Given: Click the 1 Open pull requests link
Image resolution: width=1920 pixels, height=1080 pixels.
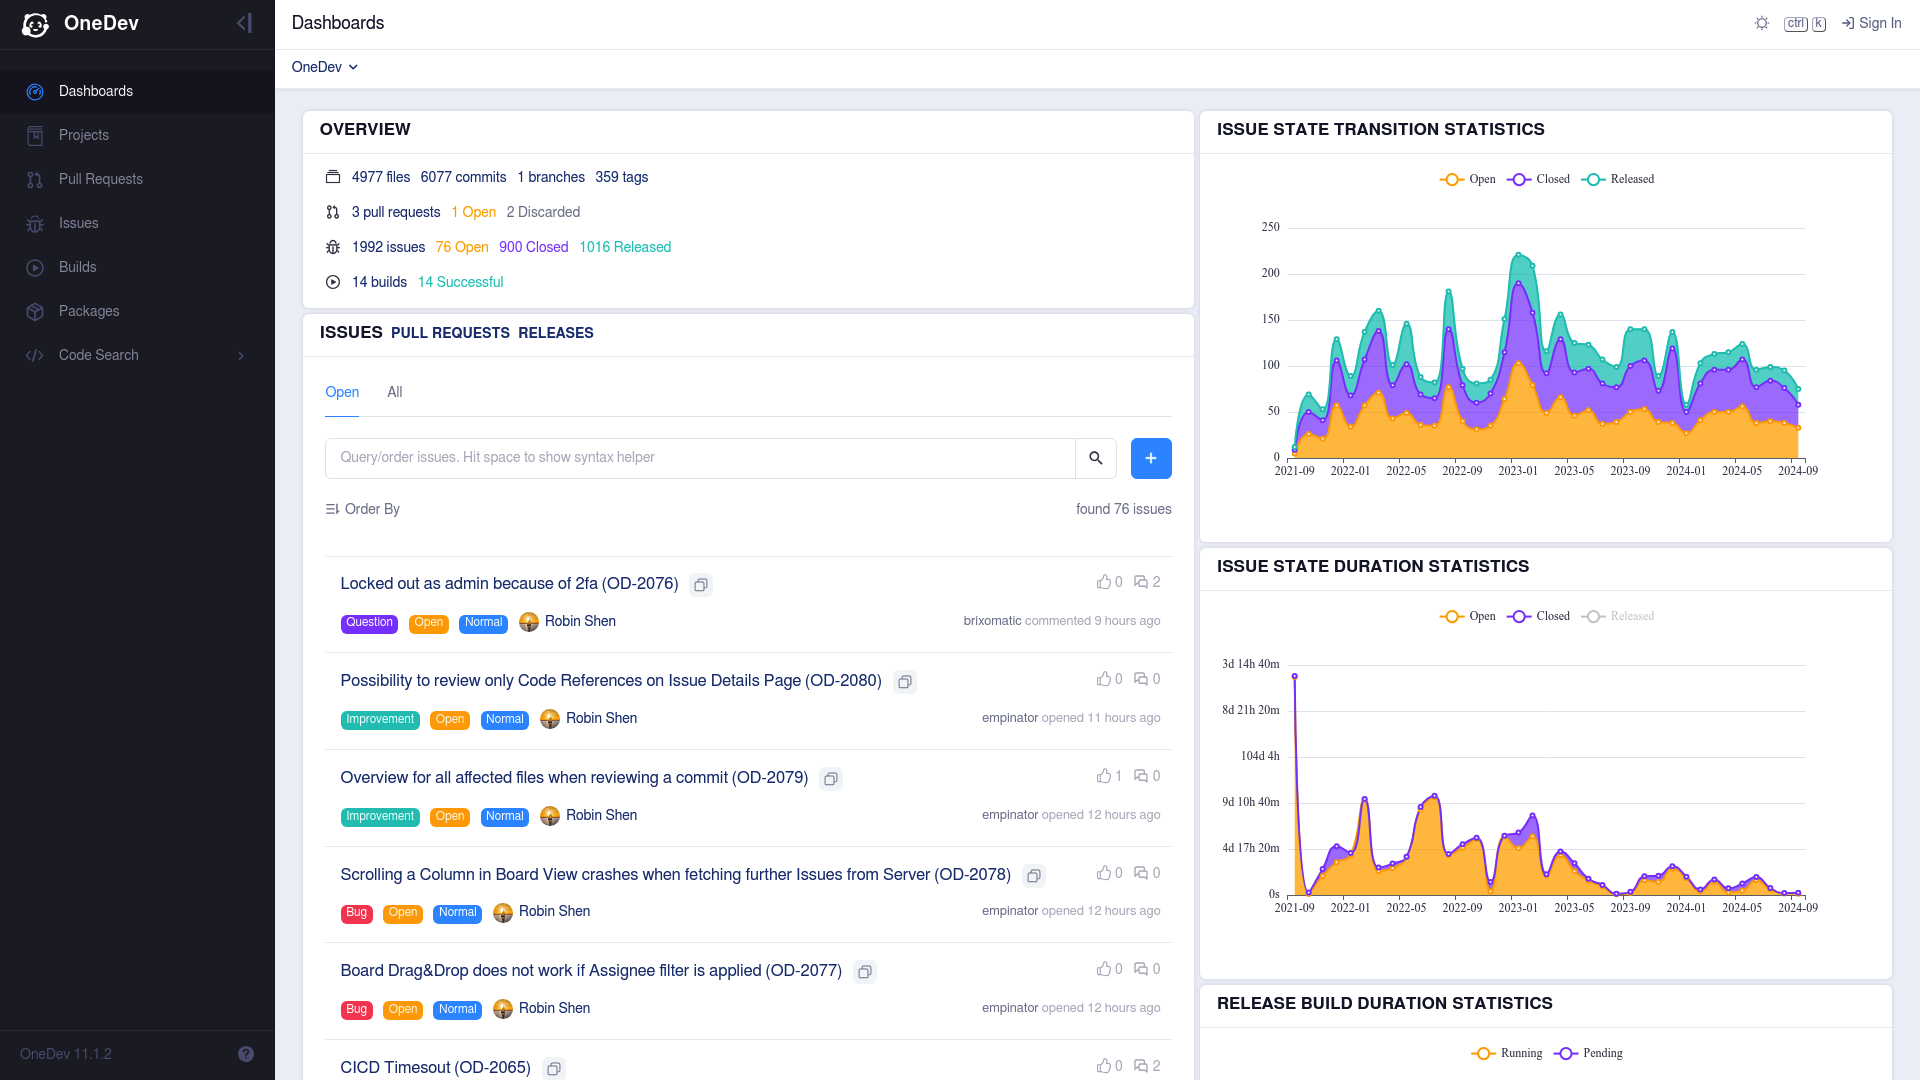Looking at the screenshot, I should click(x=473, y=212).
